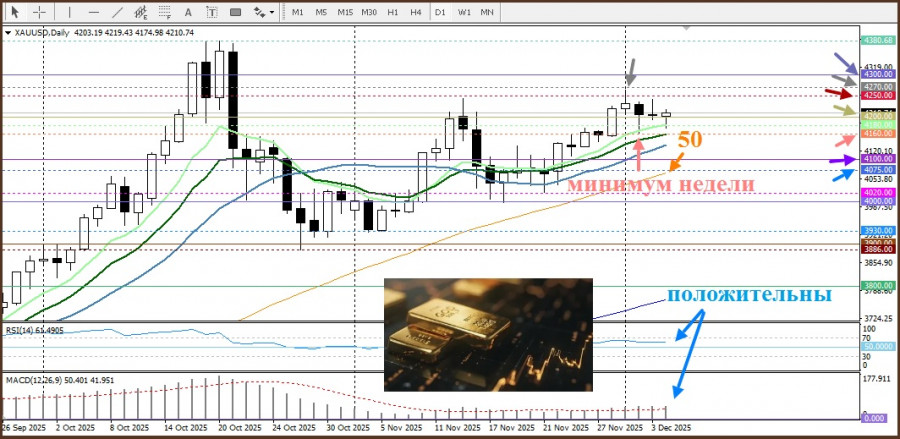
Task: Click the 4200.00 olive price label
Action: click(877, 116)
